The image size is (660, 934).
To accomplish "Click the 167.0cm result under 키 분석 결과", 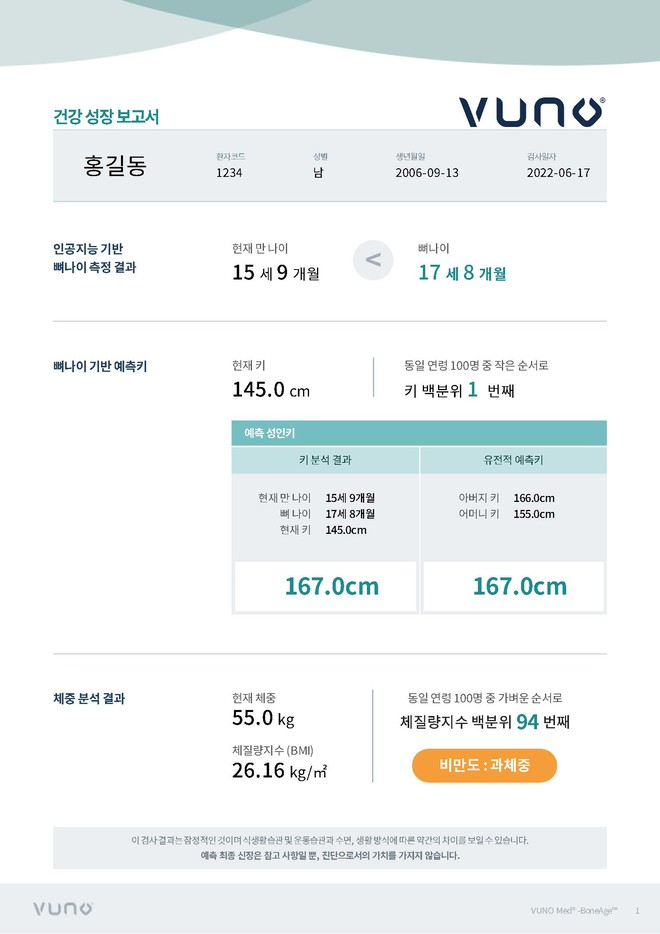I will pos(331,587).
